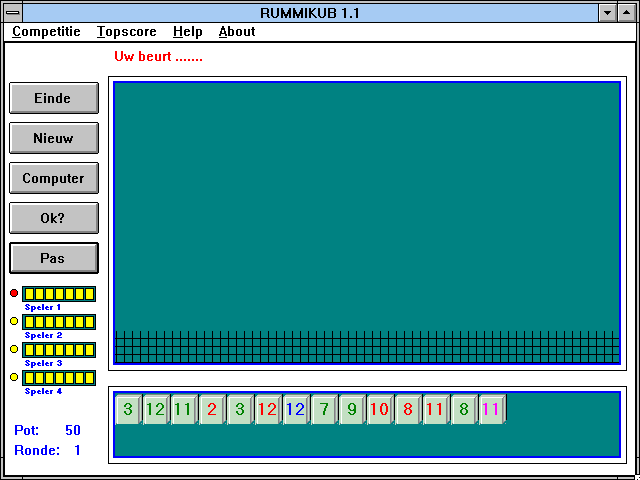Viewport: 640px width, 480px height.
Task: Pick the green 8 tile
Action: [x=464, y=409]
